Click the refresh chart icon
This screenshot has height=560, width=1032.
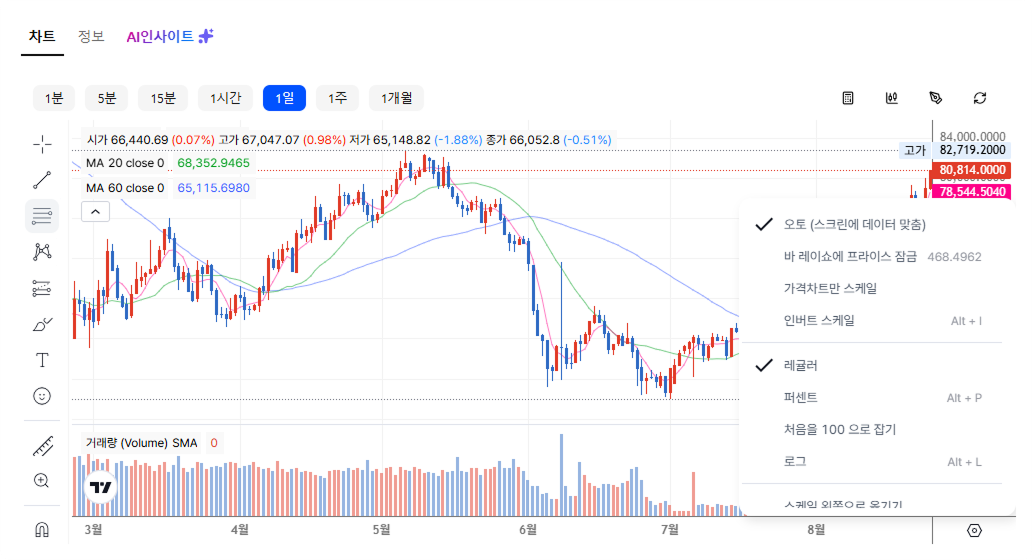click(980, 98)
